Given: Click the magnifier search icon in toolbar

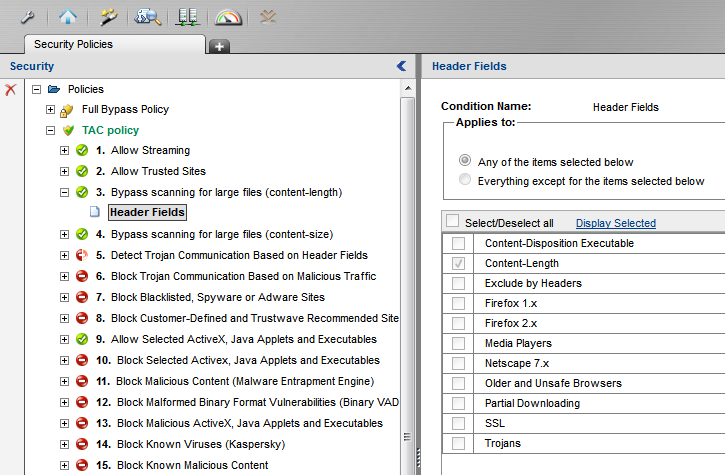Looking at the screenshot, I should [148, 16].
